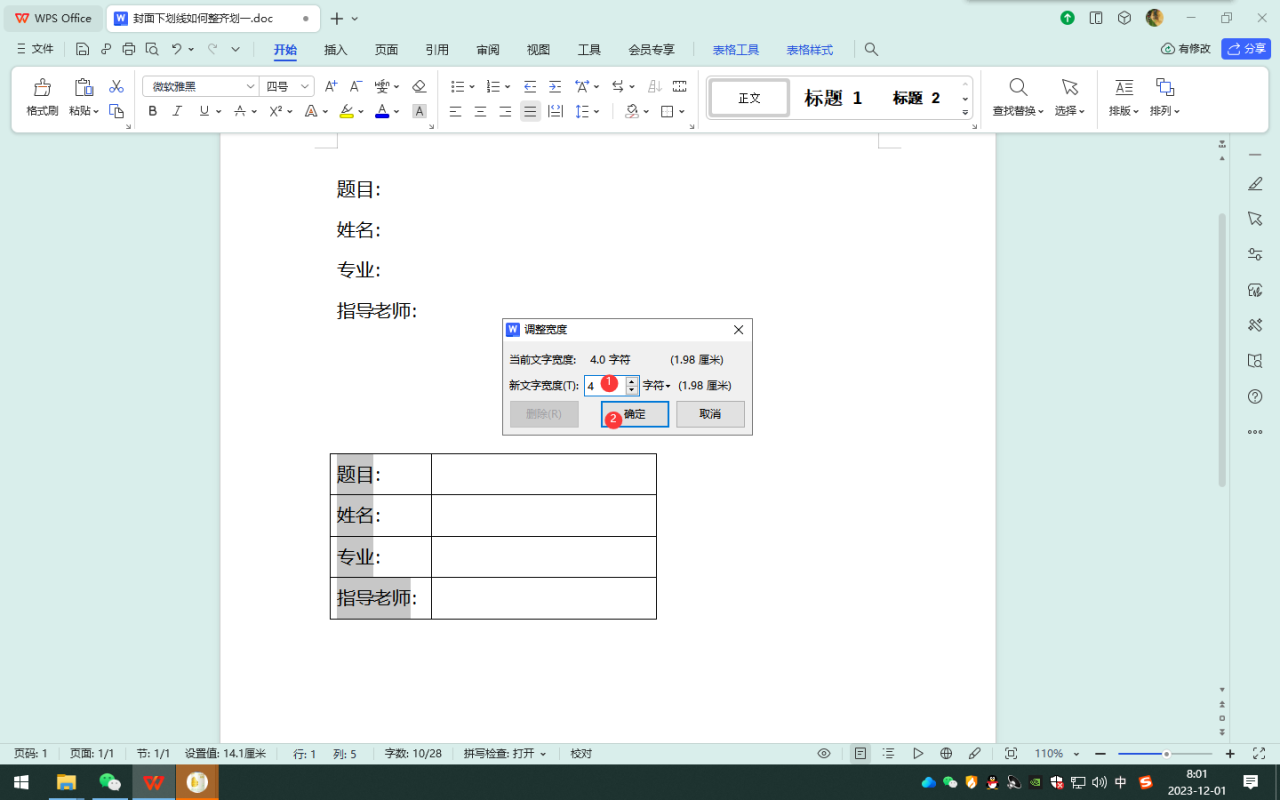Click the volume speaker tray icon
This screenshot has width=1280, height=800.
(x=1099, y=782)
